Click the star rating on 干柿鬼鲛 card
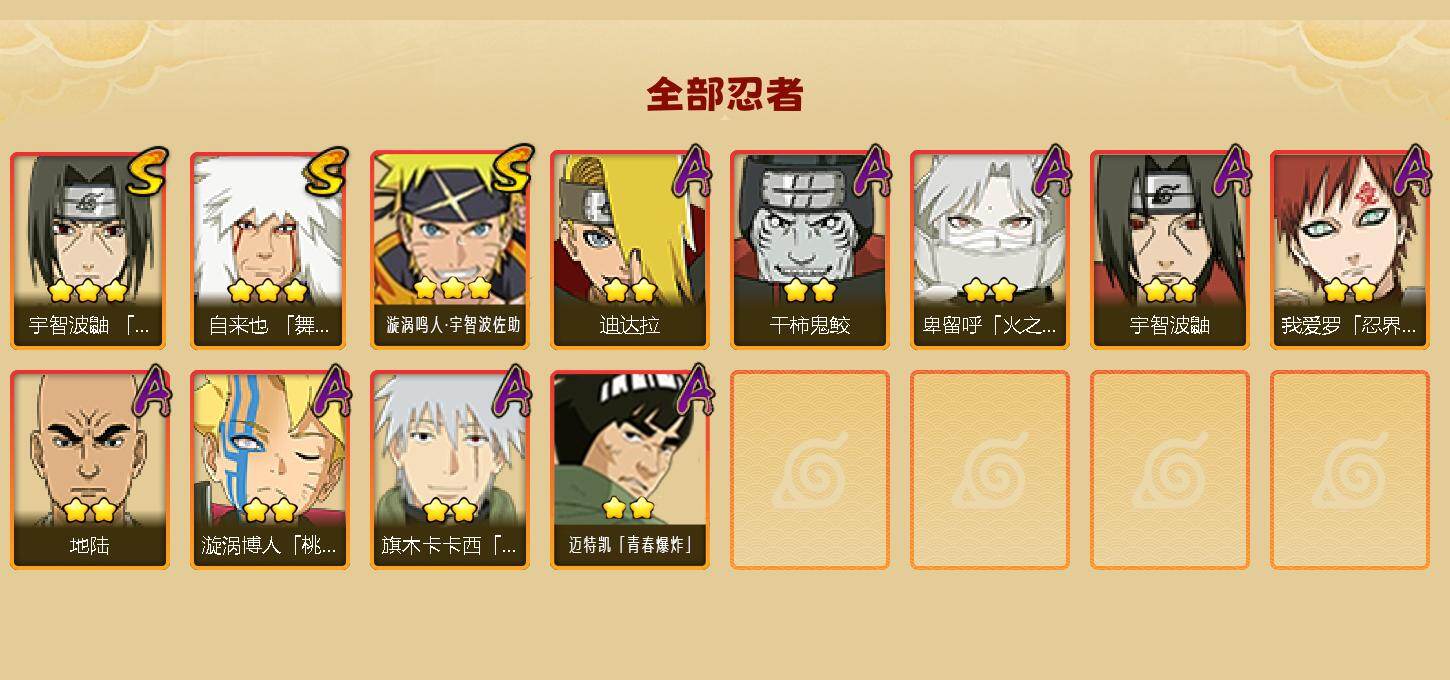1450x680 pixels. pyautogui.click(x=810, y=290)
